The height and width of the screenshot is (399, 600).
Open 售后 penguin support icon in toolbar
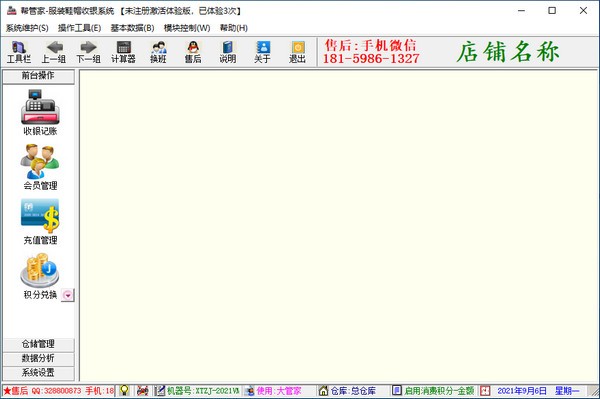tap(193, 52)
